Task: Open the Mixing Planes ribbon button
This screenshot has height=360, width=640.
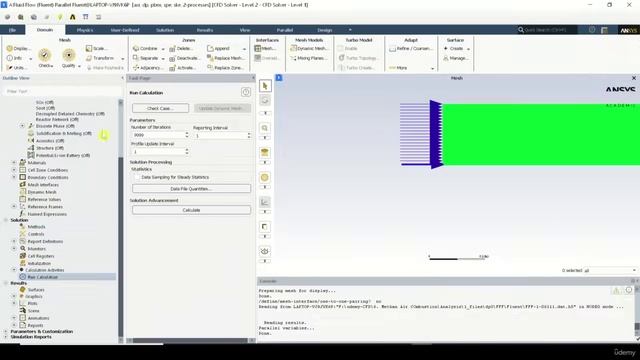Action: coord(309,58)
